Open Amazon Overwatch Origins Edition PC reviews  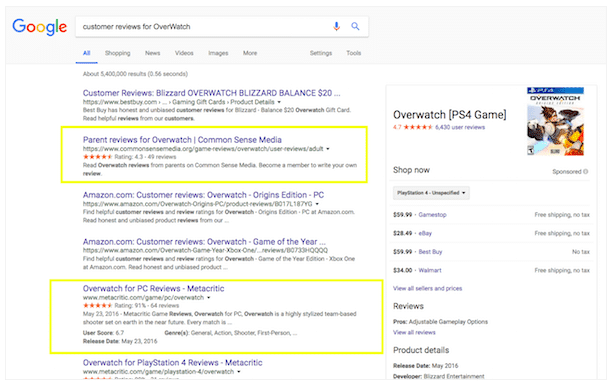coord(203,195)
